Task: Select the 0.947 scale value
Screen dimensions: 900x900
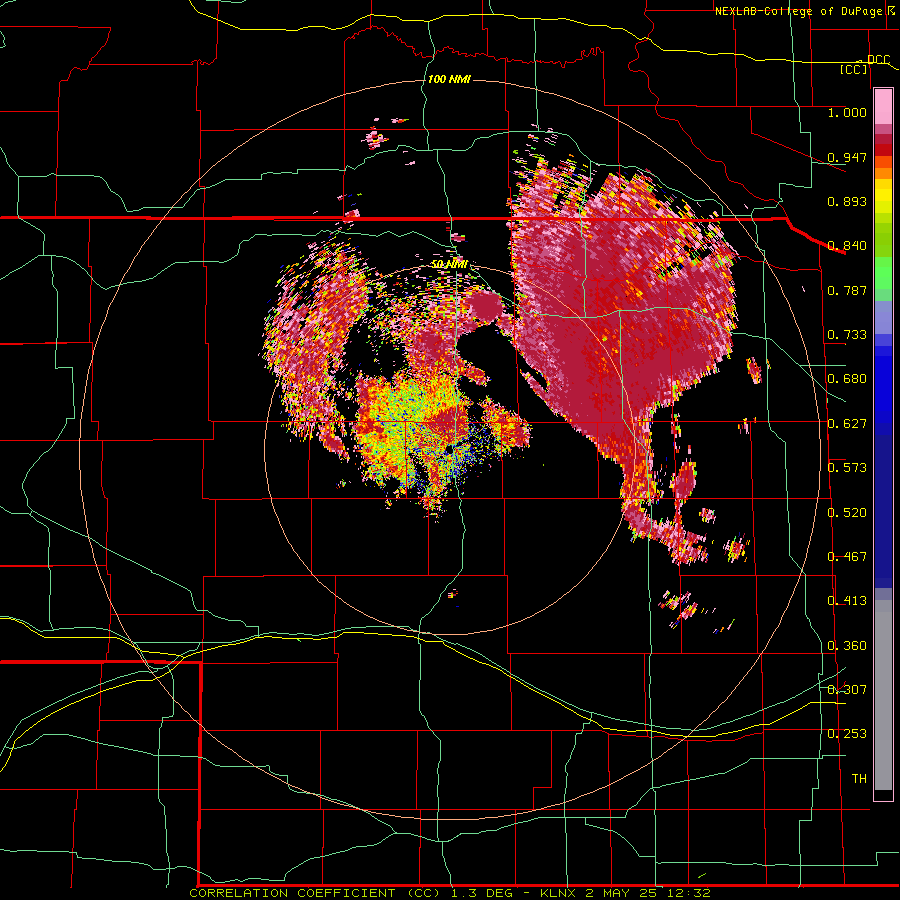Action: (x=847, y=157)
